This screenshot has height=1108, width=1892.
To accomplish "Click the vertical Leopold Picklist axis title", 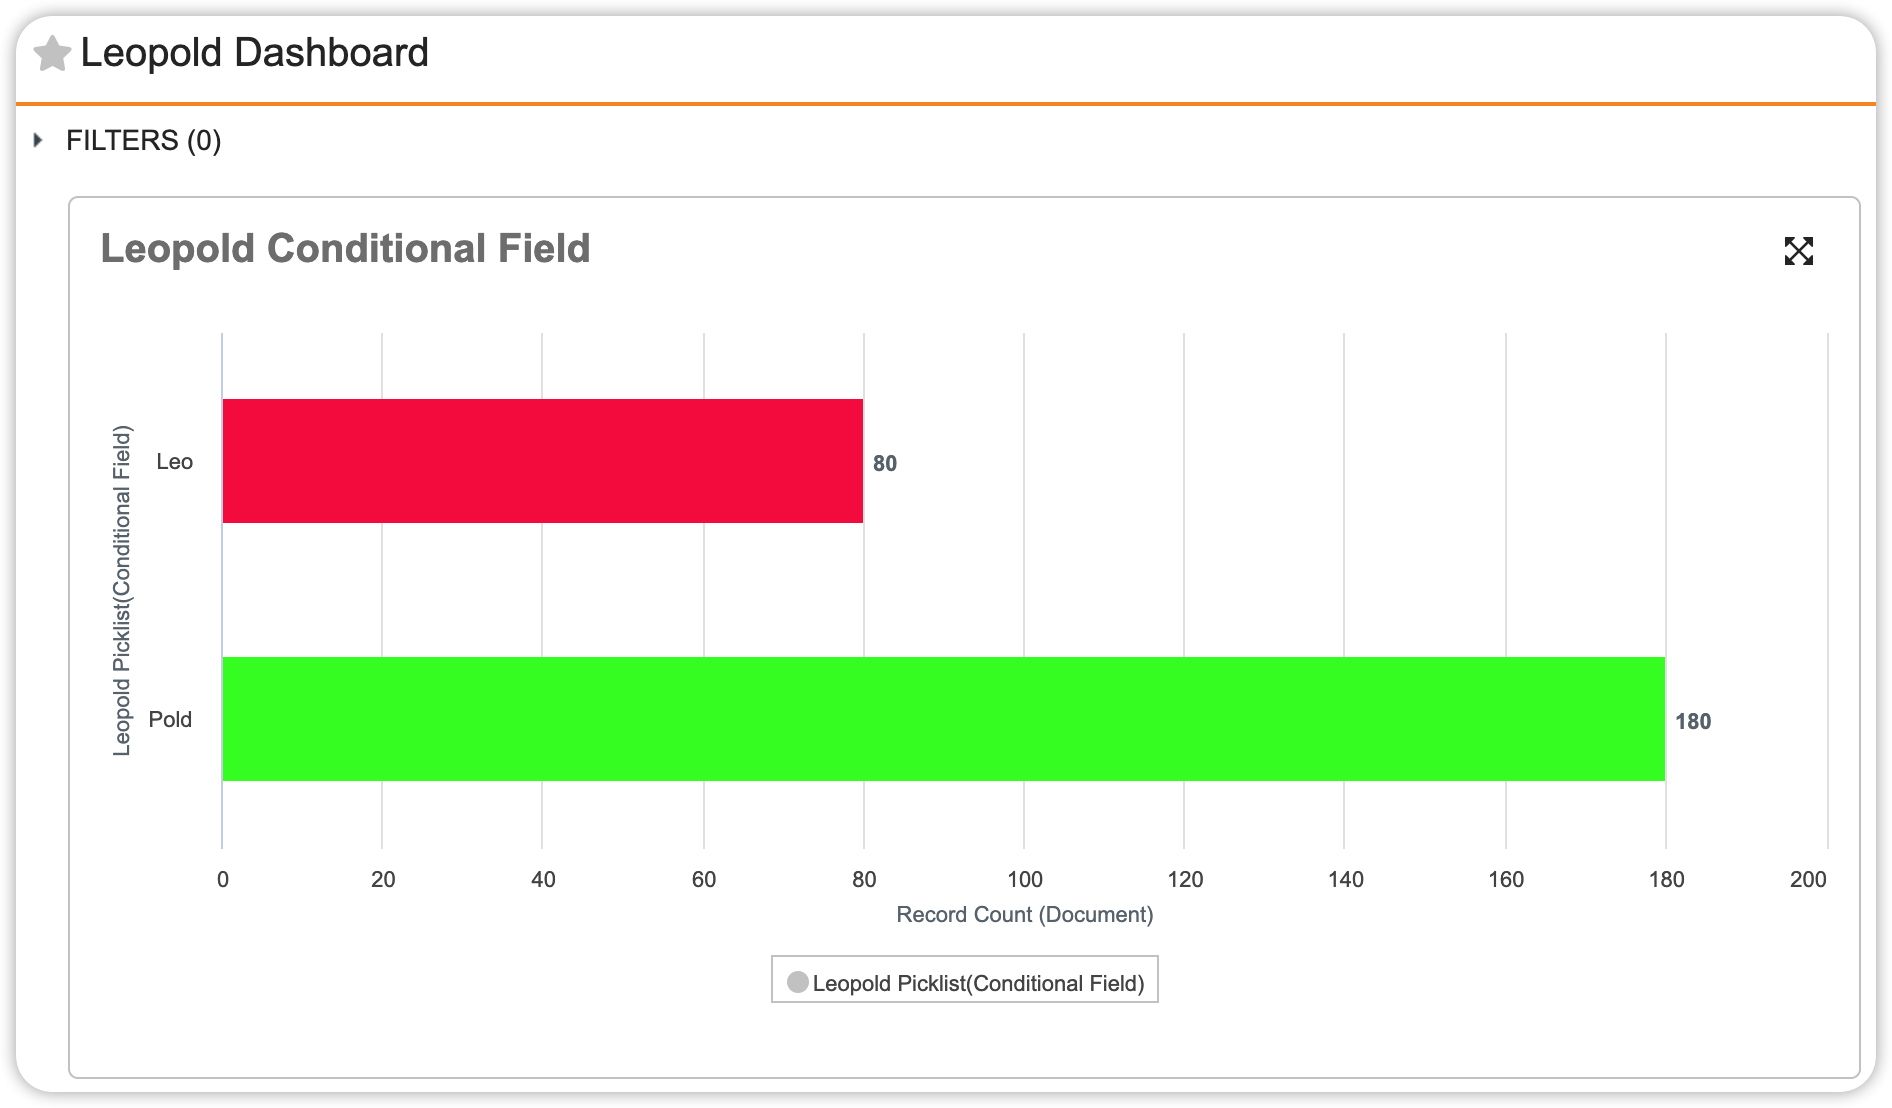I will pos(122,590).
